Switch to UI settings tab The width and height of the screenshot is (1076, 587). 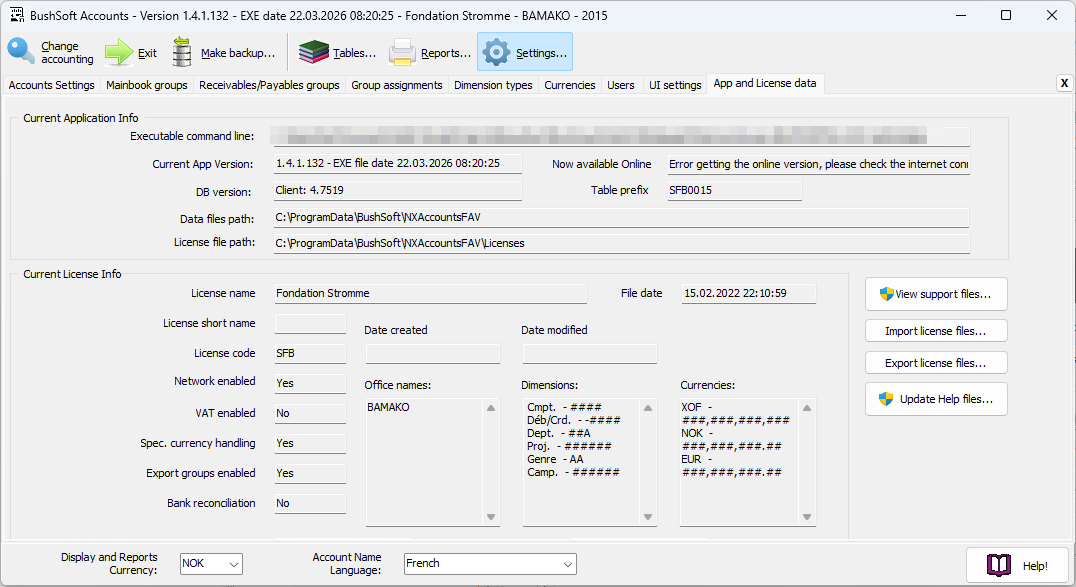coord(675,84)
